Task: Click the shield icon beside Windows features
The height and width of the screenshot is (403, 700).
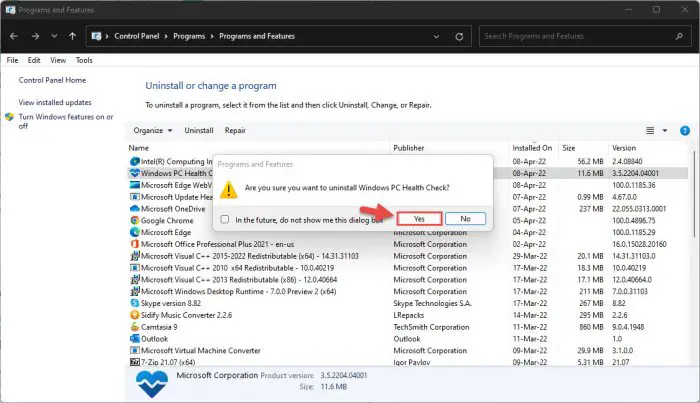Action: coord(9,117)
